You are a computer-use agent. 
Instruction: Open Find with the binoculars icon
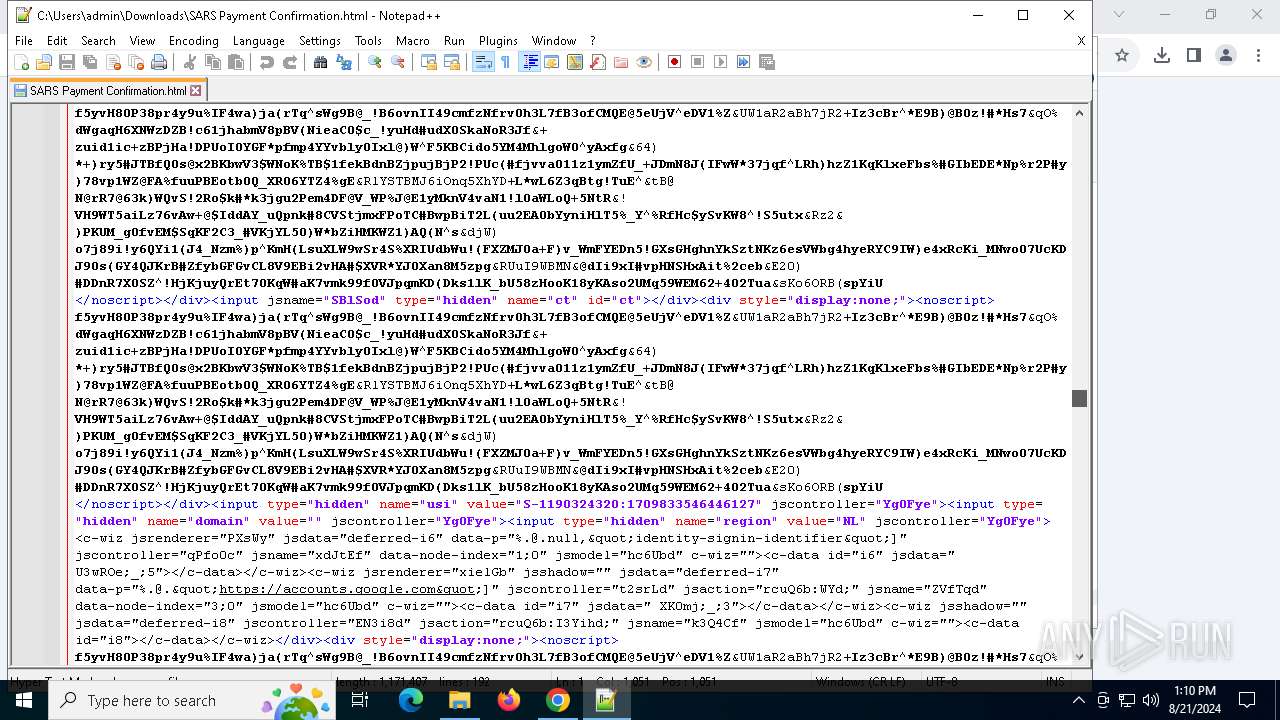click(321, 62)
